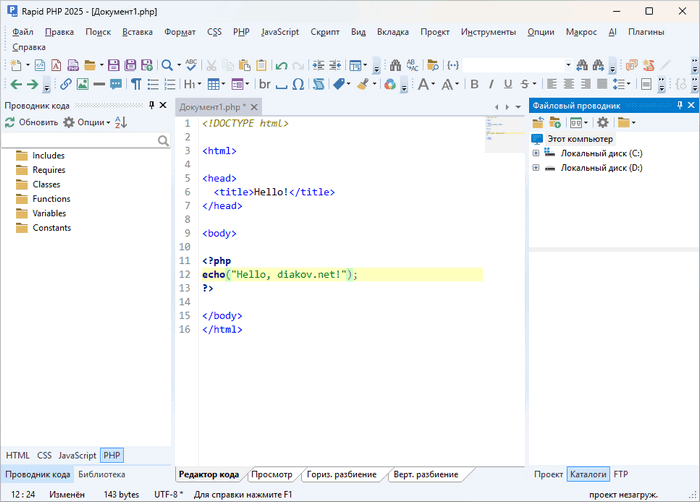The width and height of the screenshot is (700, 502).
Task: Open the color picker palette icon
Action: [390, 84]
